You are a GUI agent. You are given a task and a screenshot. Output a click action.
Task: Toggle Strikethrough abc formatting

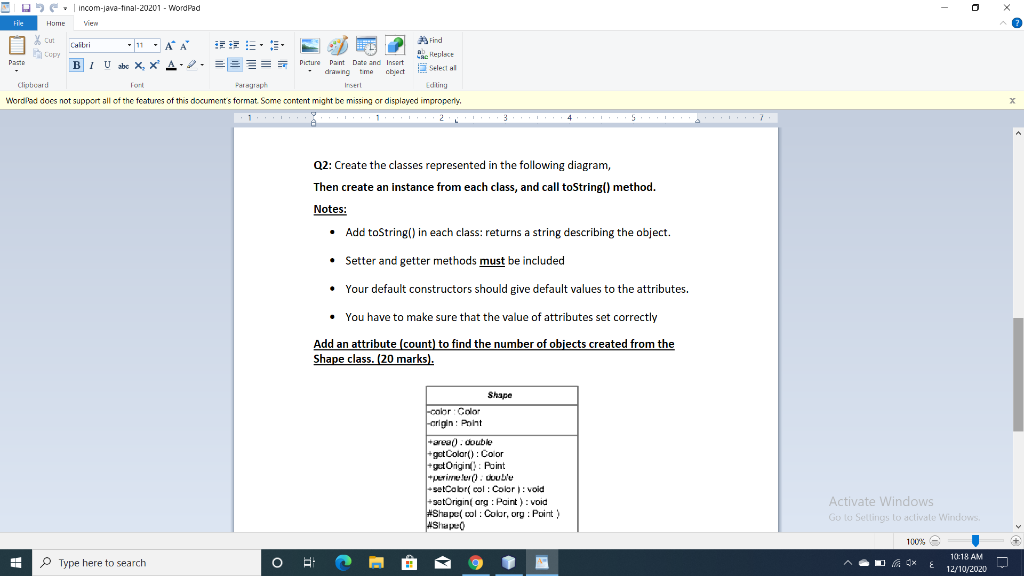coord(123,65)
